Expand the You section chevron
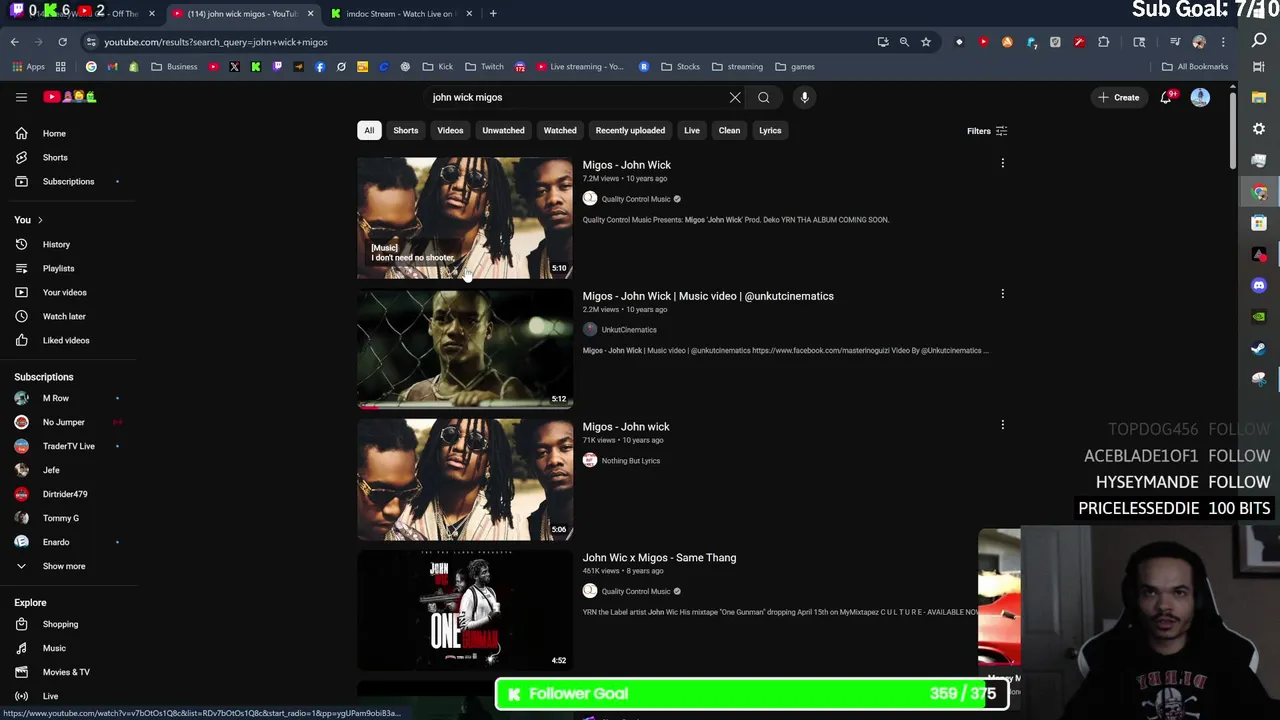 point(40,220)
